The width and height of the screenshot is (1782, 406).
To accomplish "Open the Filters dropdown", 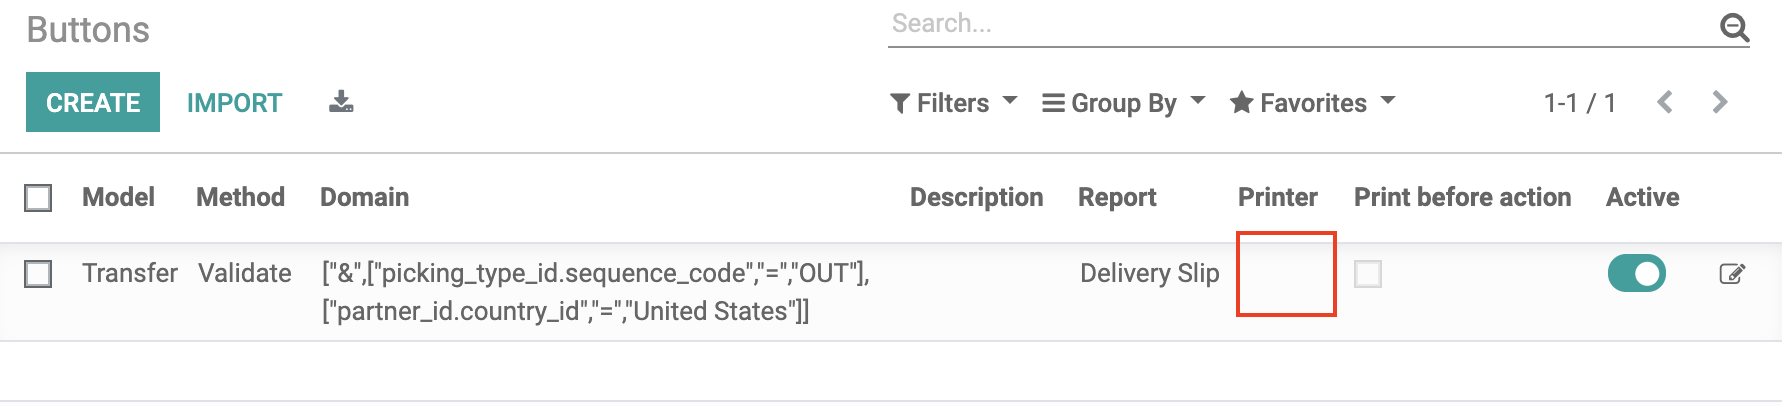I will click(x=953, y=103).
